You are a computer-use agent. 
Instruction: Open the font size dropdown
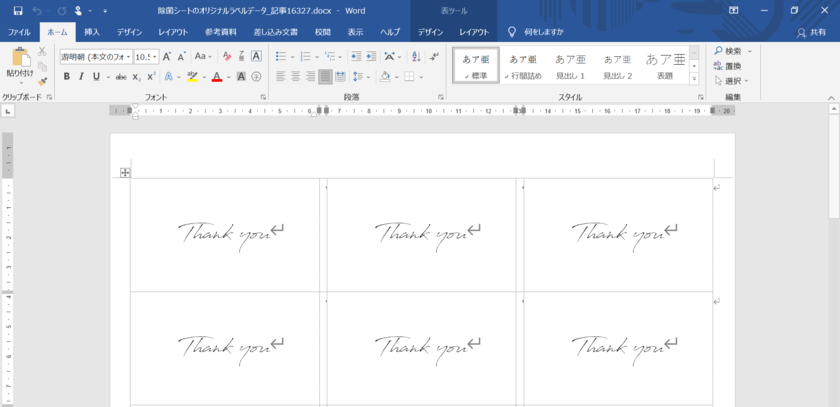pyautogui.click(x=155, y=57)
